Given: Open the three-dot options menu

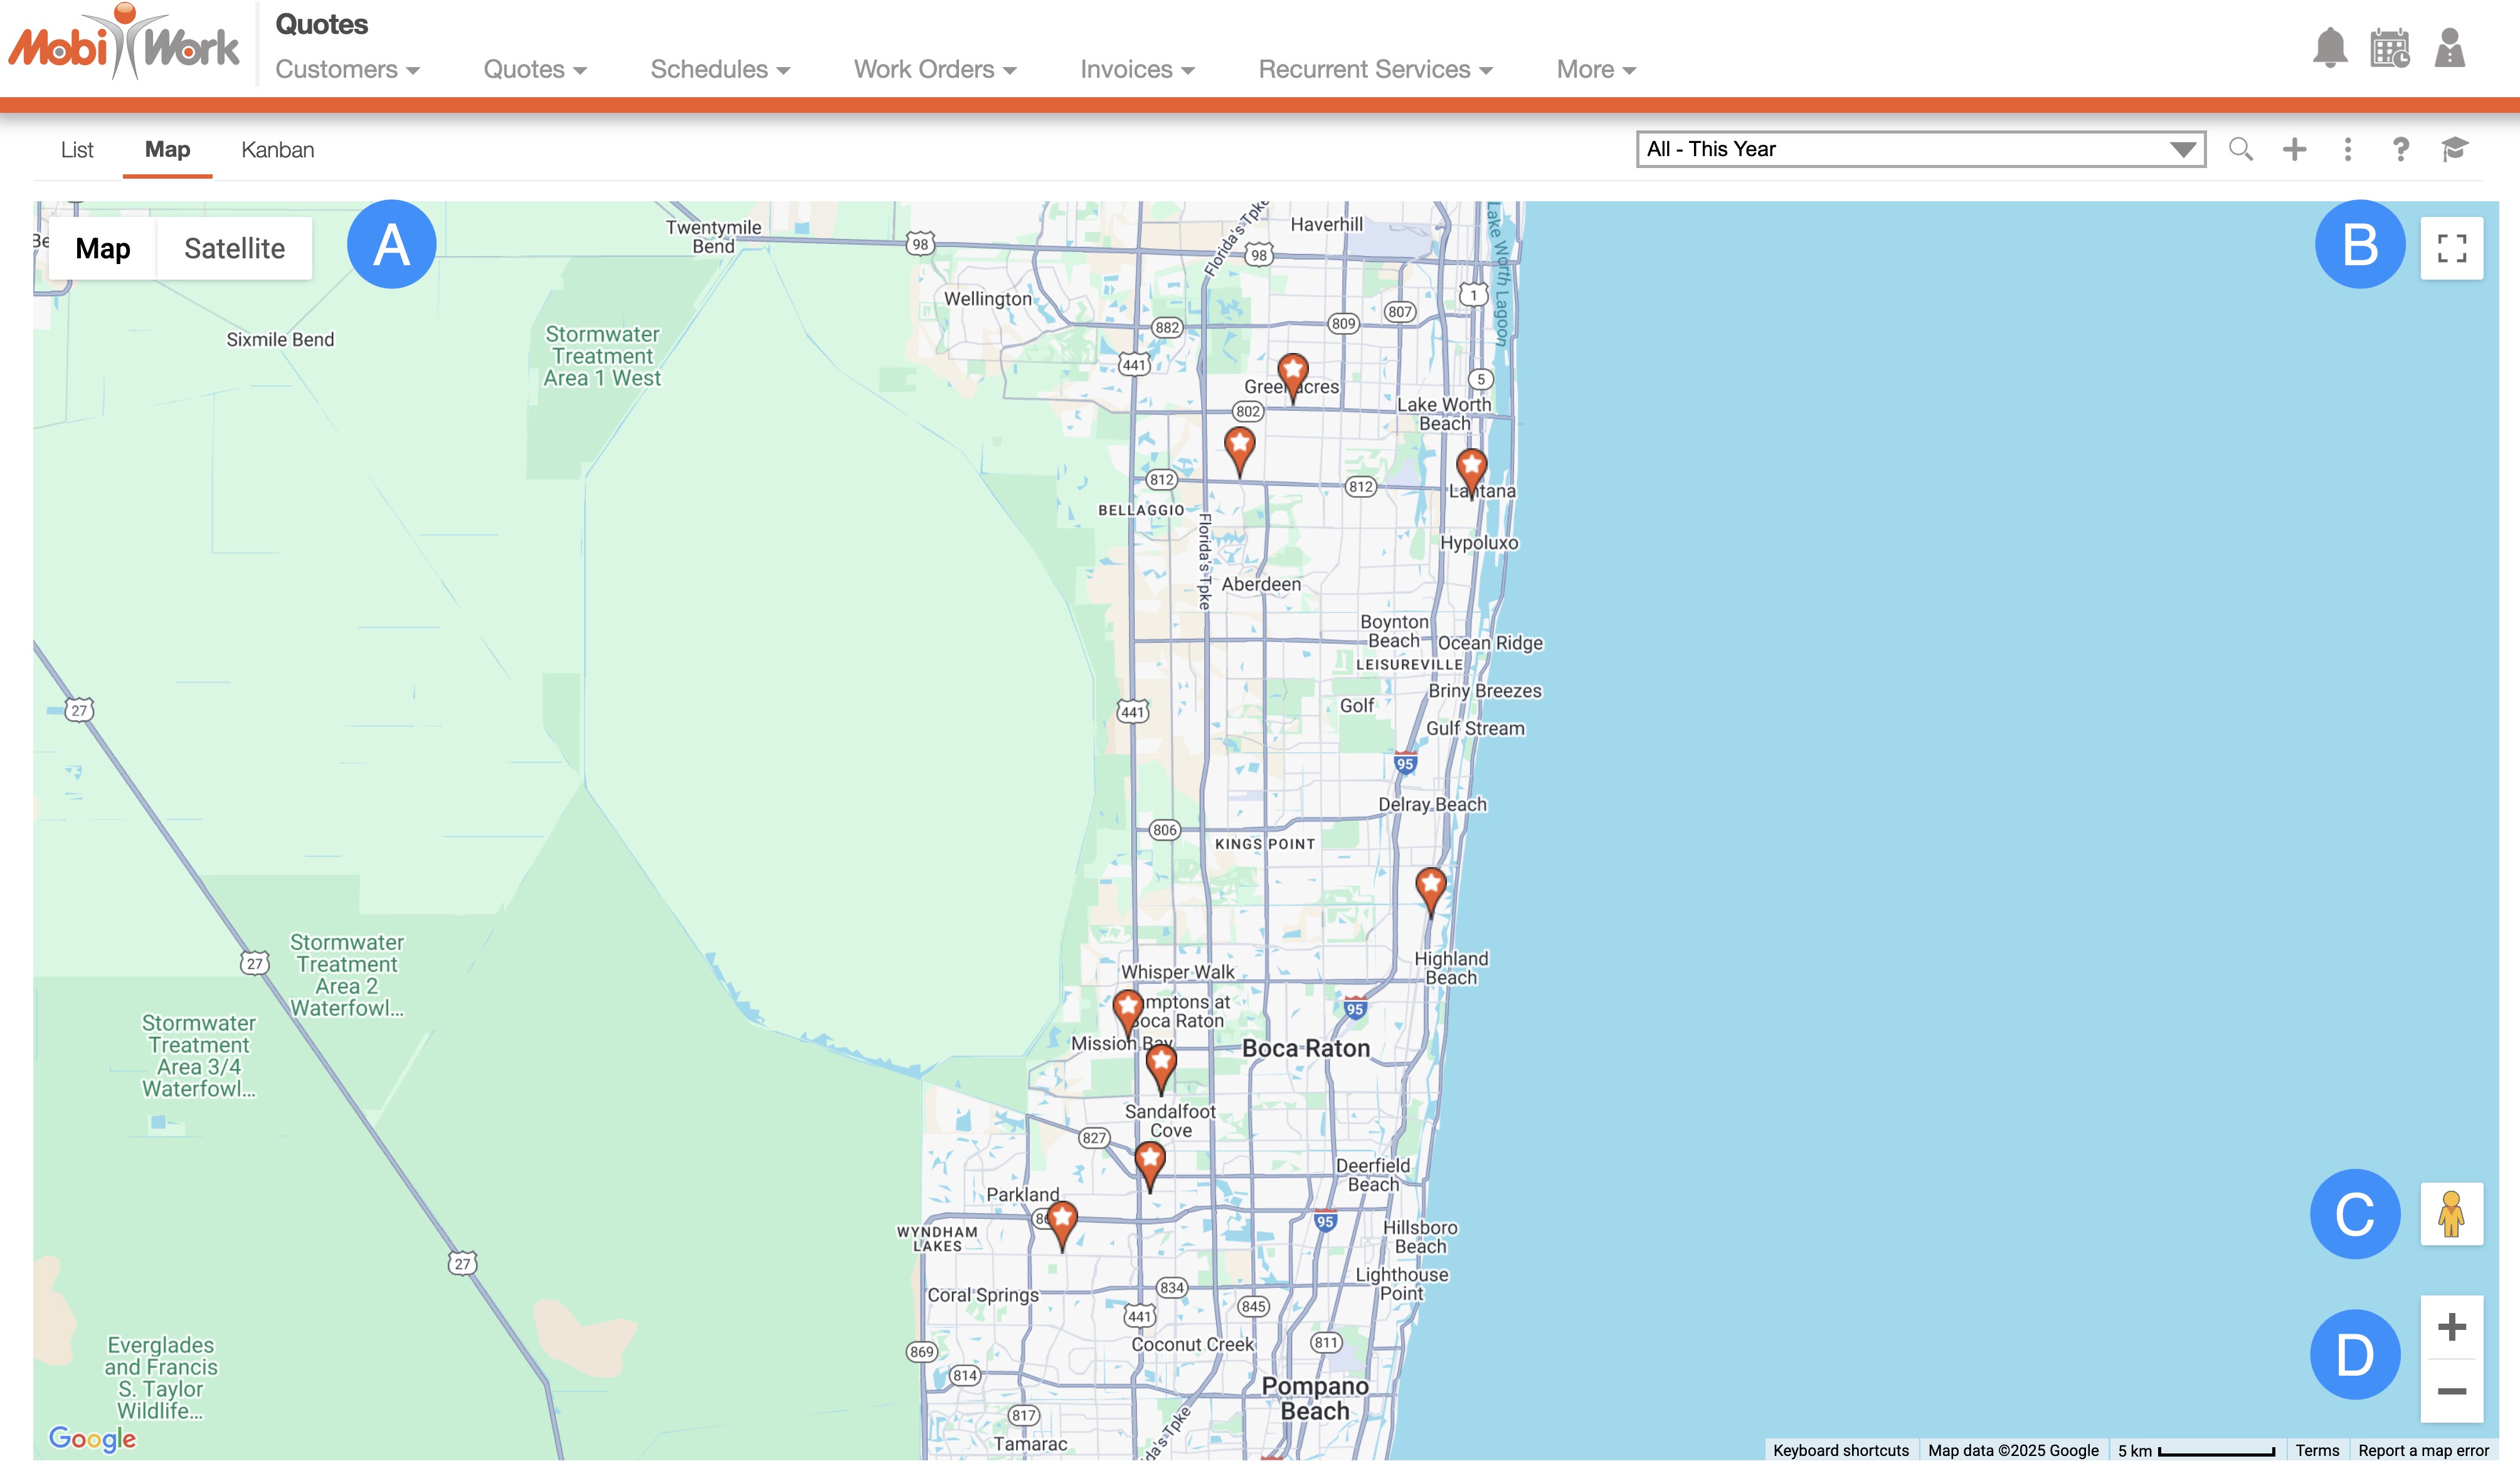Looking at the screenshot, I should pos(2347,150).
